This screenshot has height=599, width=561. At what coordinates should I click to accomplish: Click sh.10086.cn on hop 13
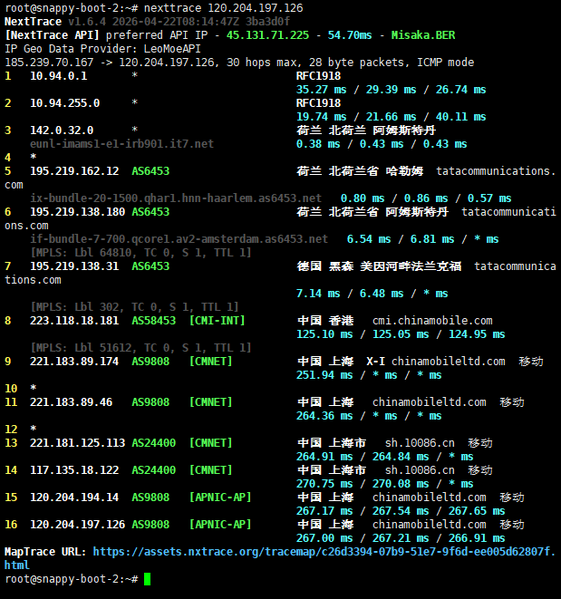coord(420,443)
